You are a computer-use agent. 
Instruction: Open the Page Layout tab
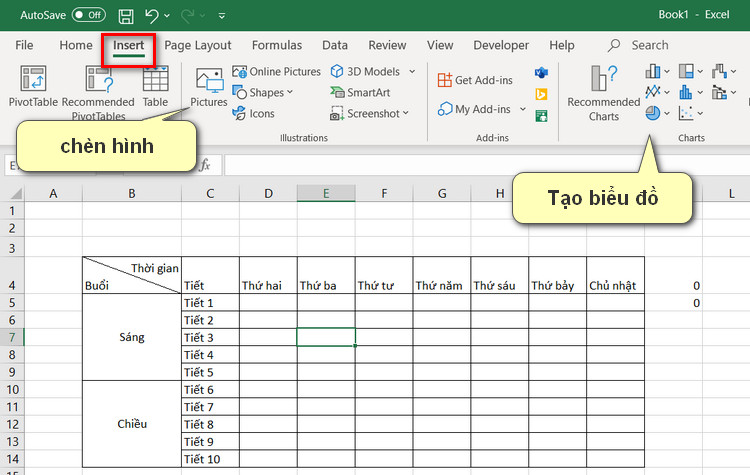pyautogui.click(x=198, y=45)
